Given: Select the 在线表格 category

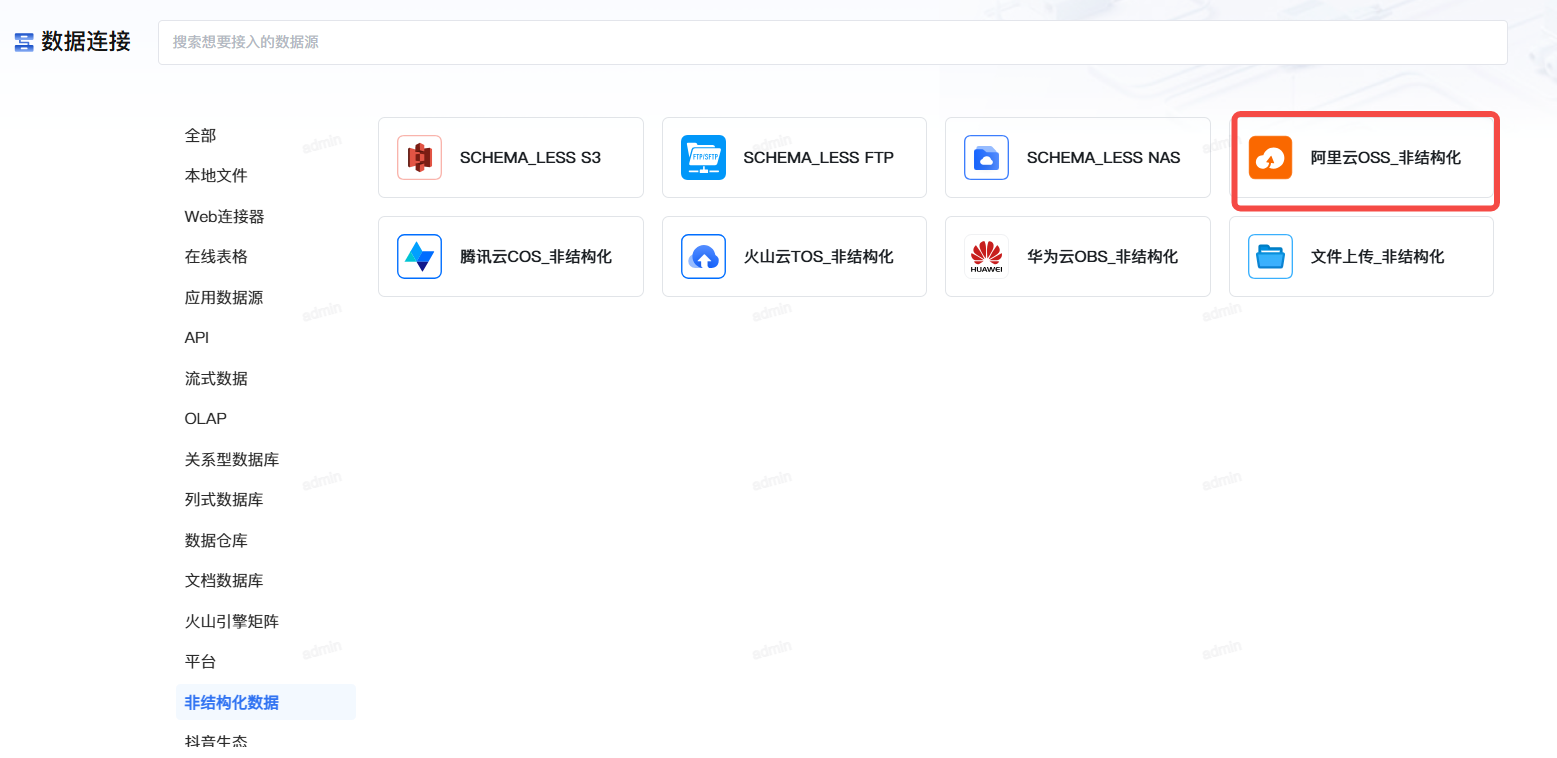Looking at the screenshot, I should pyautogui.click(x=216, y=256).
